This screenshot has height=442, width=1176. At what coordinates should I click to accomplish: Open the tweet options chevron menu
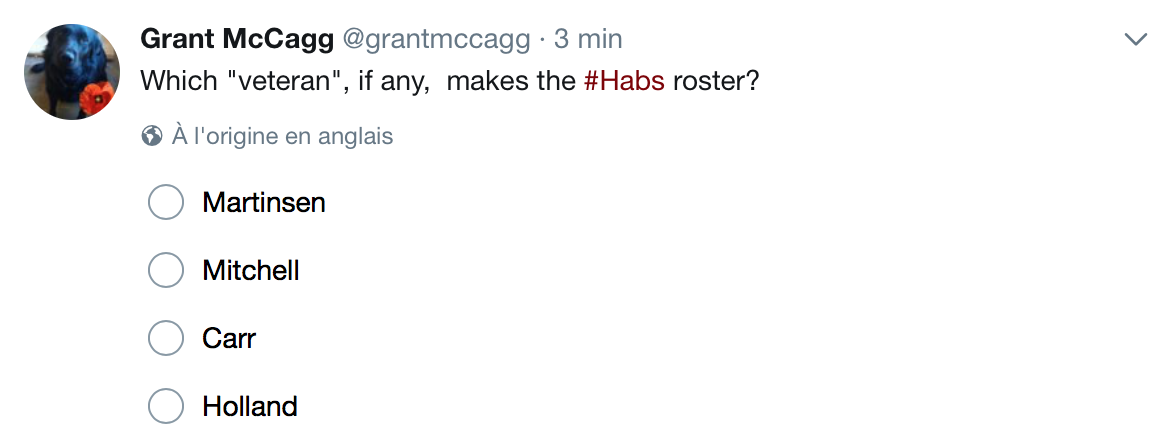click(1136, 39)
